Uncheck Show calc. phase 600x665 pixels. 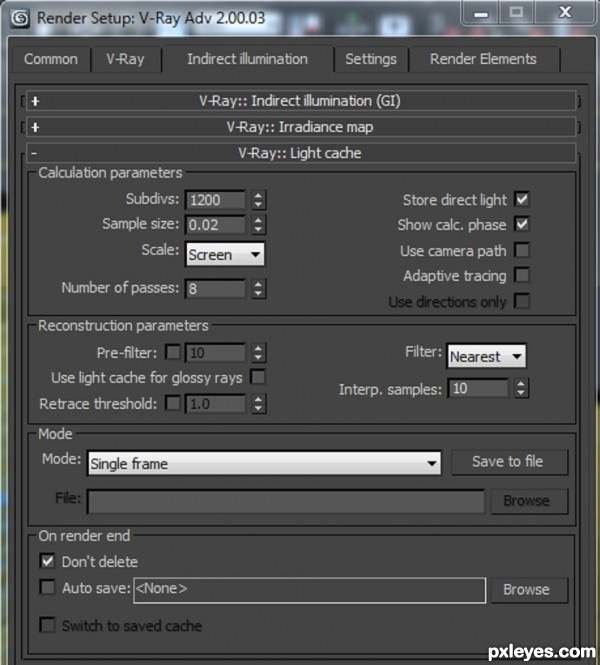point(522,224)
